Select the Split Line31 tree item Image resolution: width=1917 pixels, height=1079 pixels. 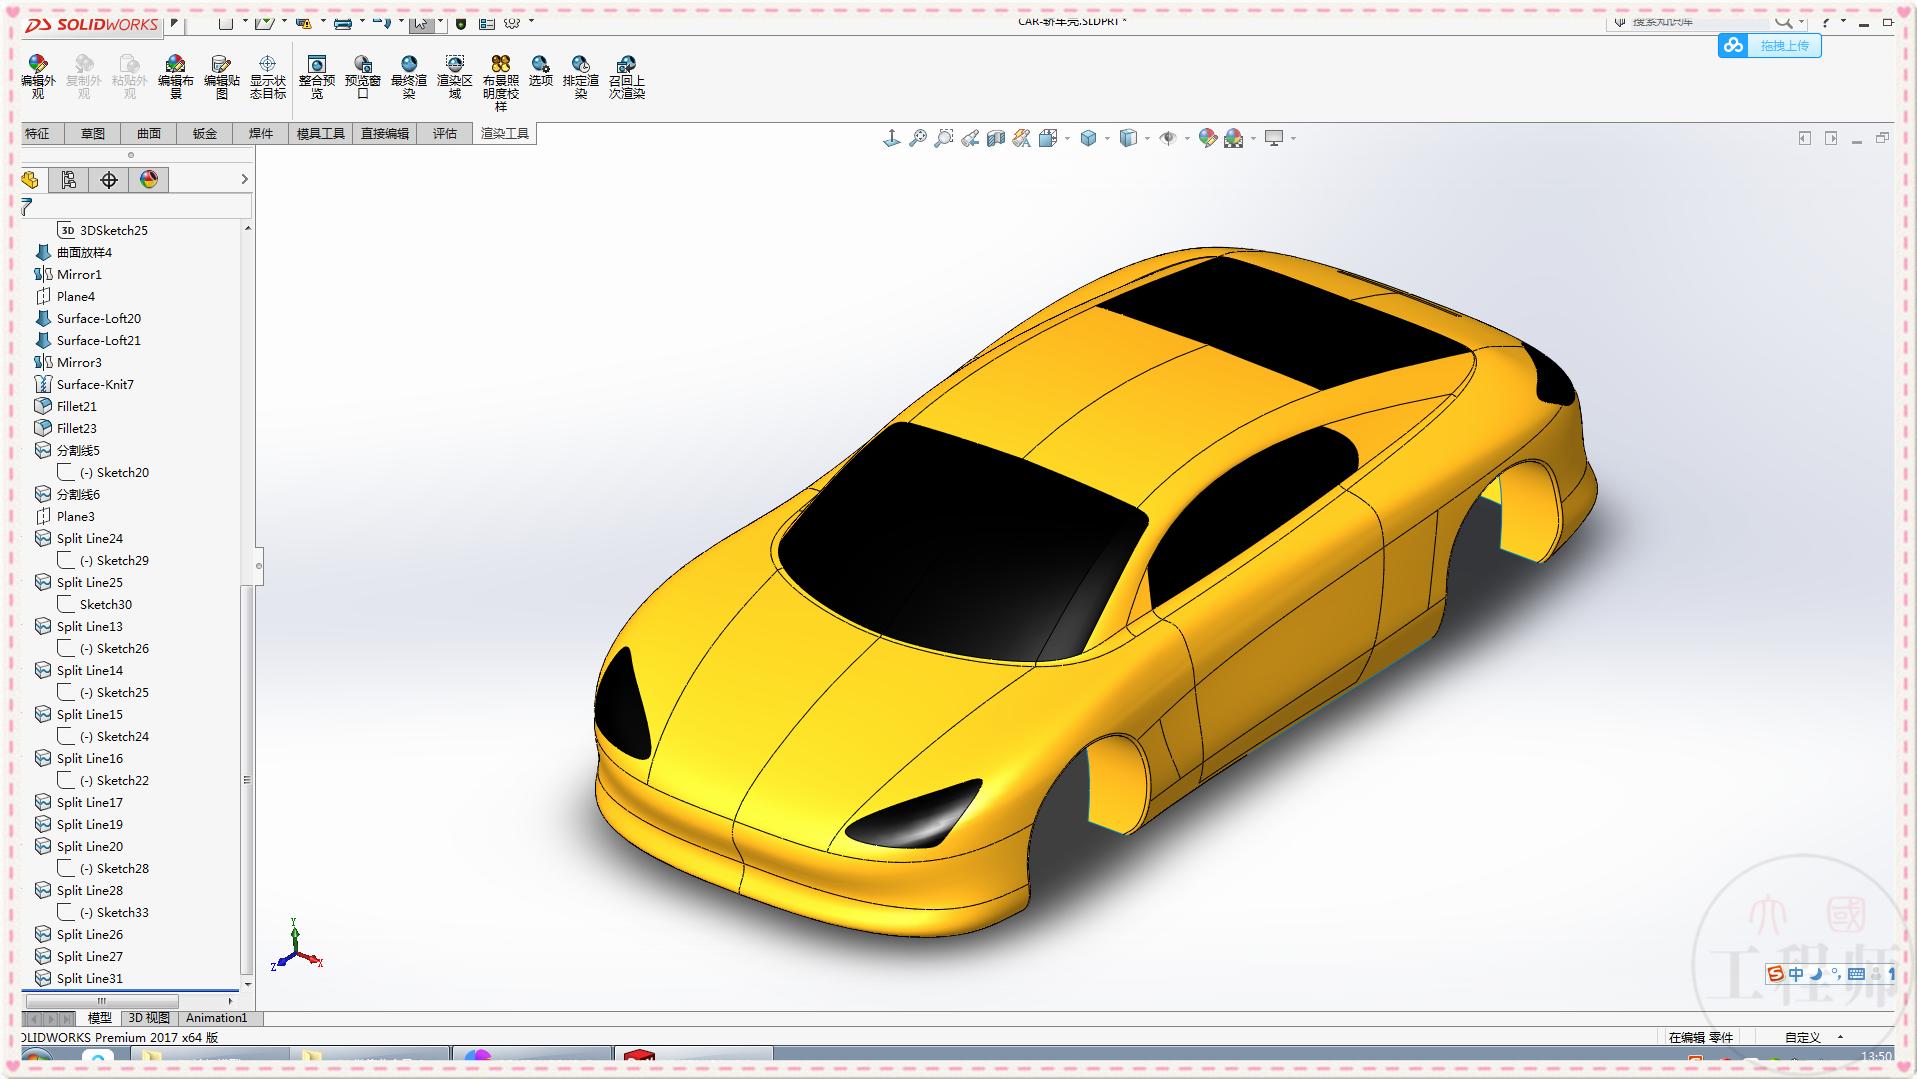coord(90,978)
